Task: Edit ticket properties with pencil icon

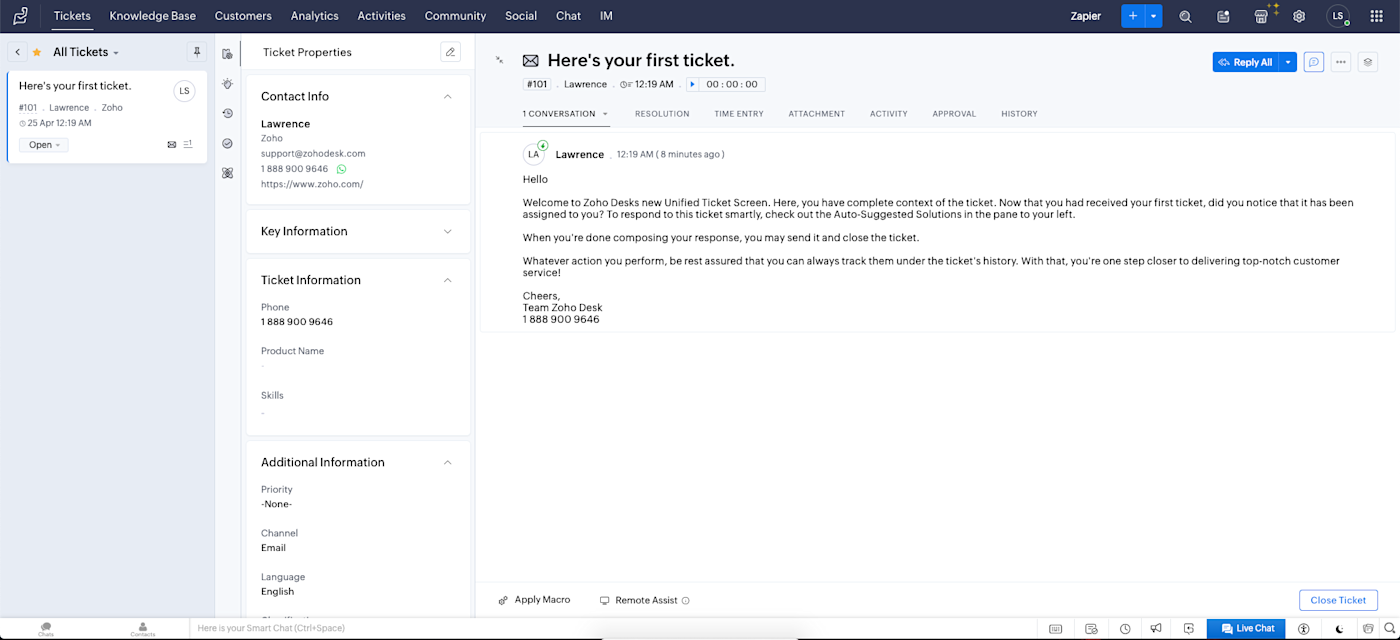Action: pyautogui.click(x=450, y=52)
